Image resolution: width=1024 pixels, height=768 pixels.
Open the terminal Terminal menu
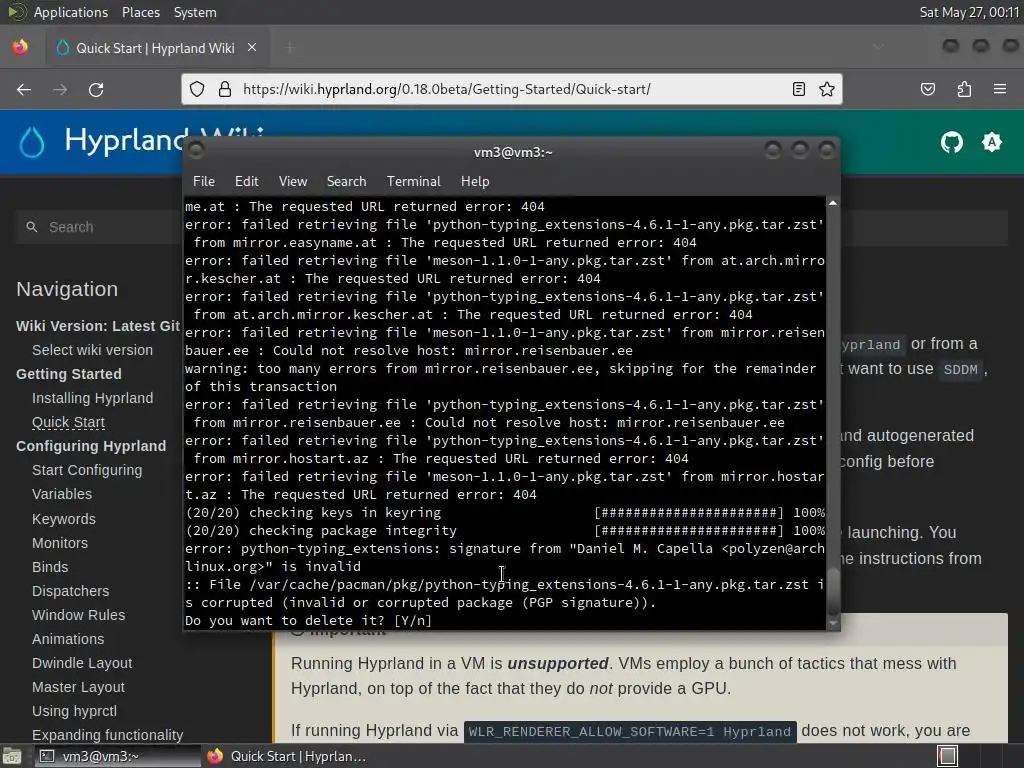coord(413,182)
